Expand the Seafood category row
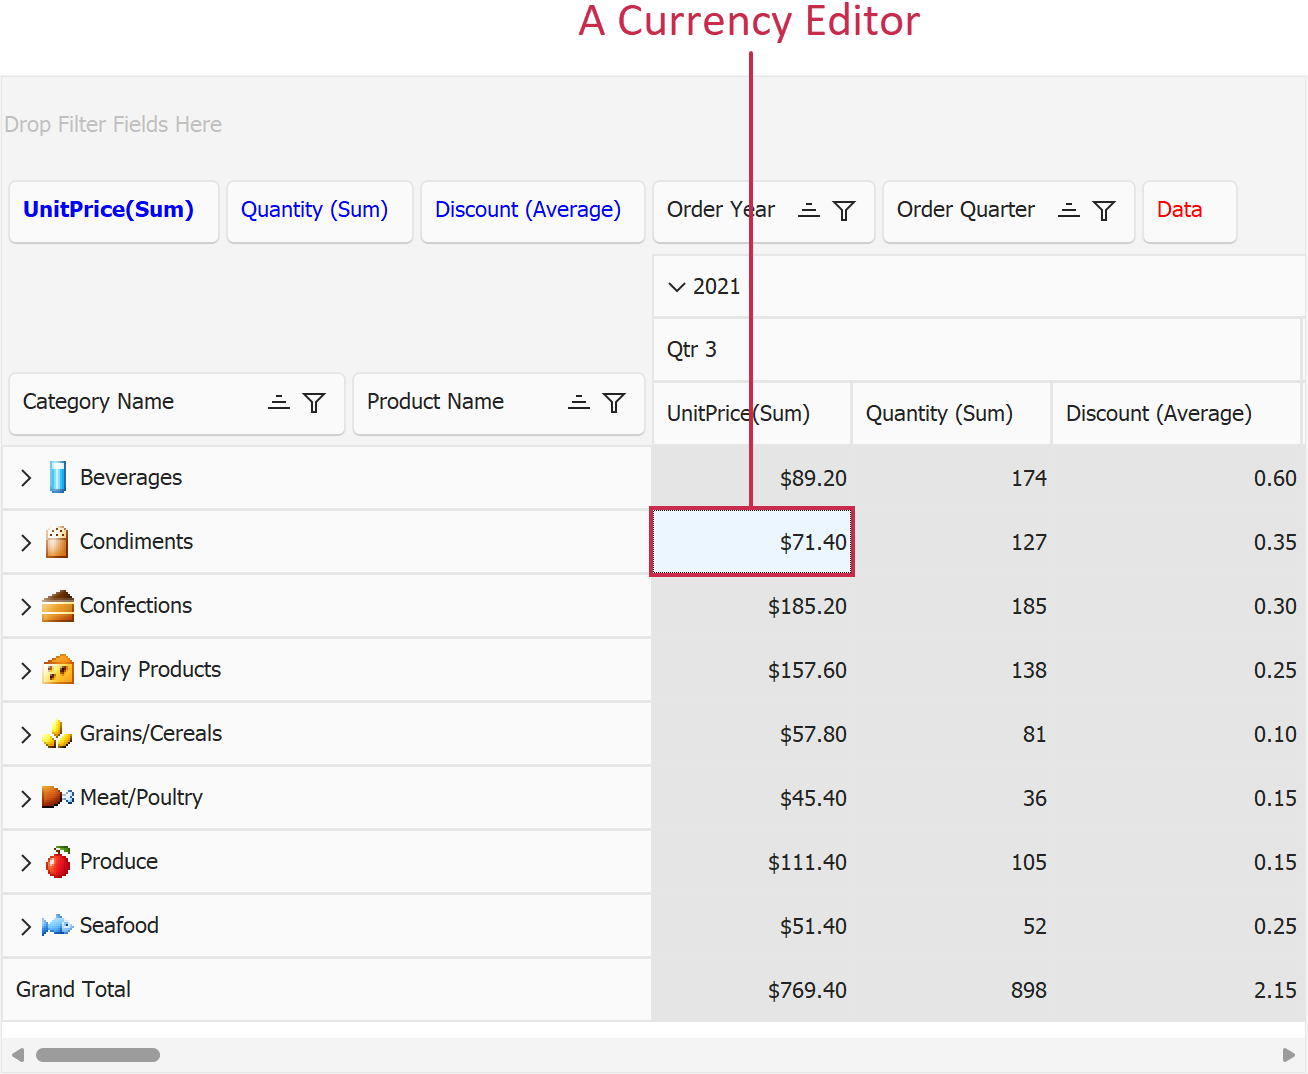 [26, 926]
